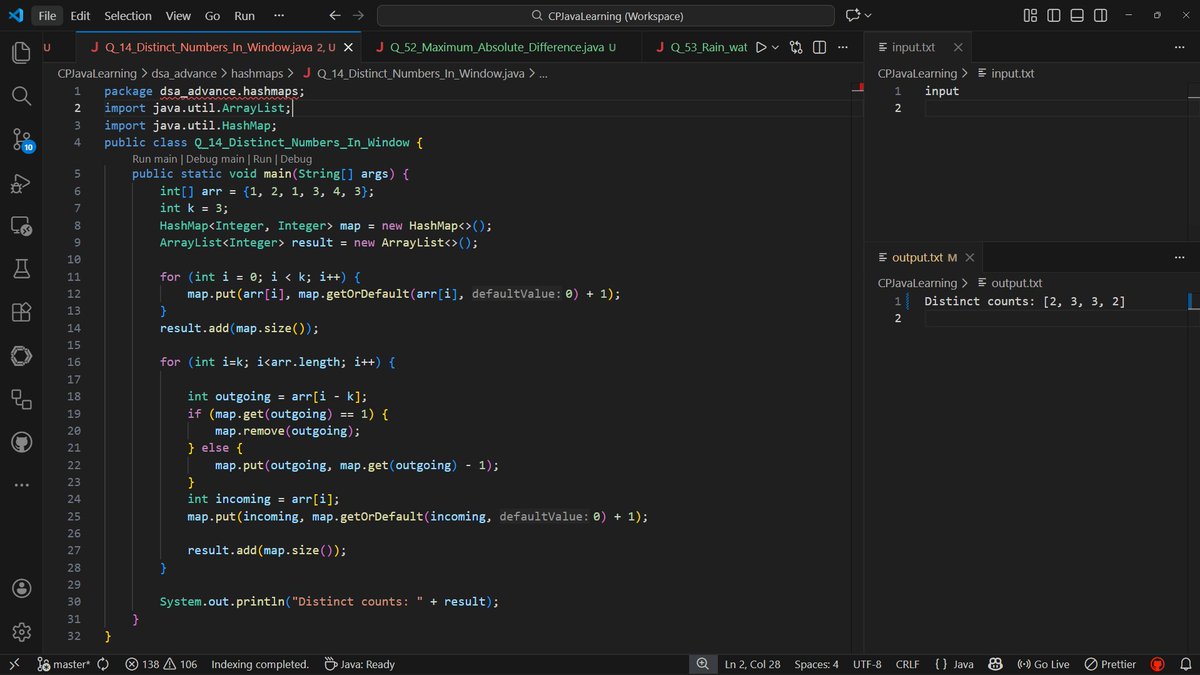The width and height of the screenshot is (1200, 675).
Task: Change indentation via Spaces: 4
Action: (816, 664)
